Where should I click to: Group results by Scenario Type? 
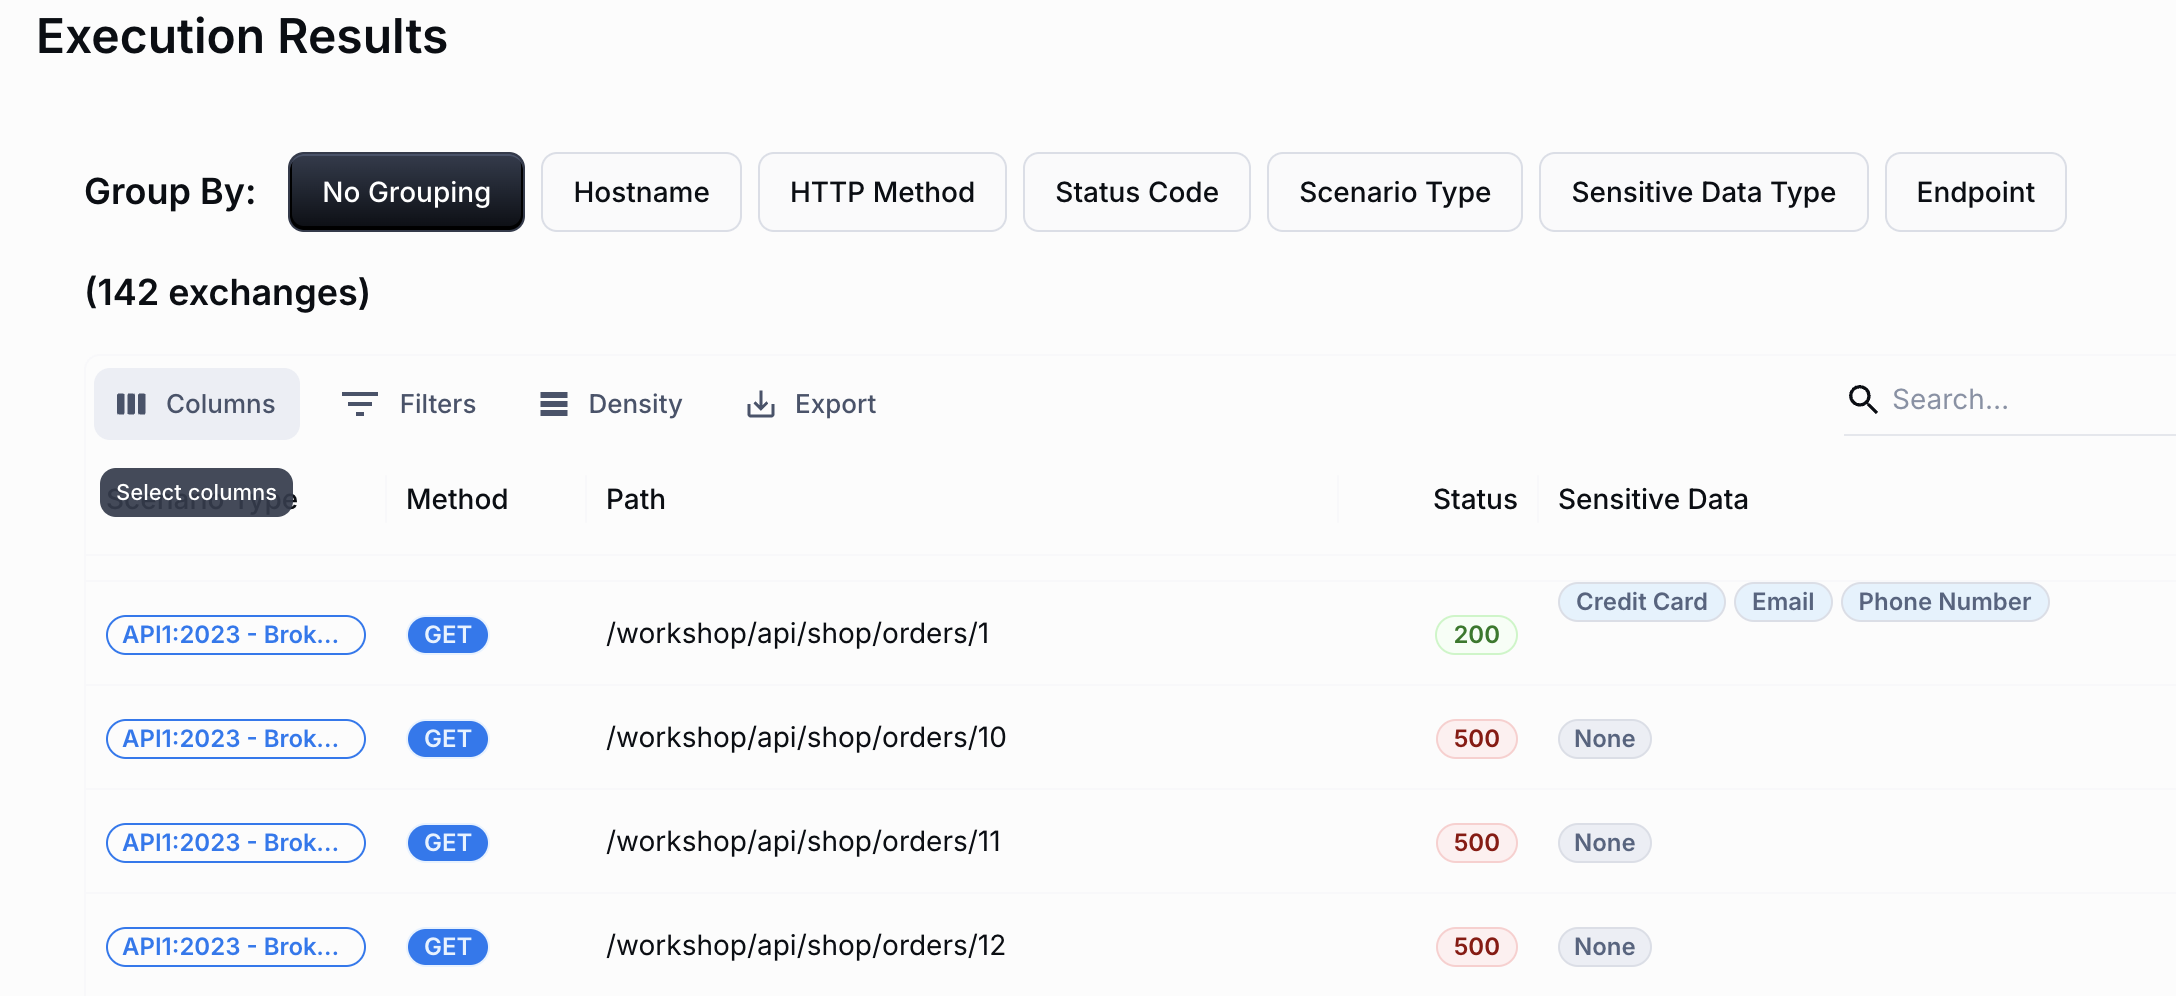pyautogui.click(x=1394, y=192)
